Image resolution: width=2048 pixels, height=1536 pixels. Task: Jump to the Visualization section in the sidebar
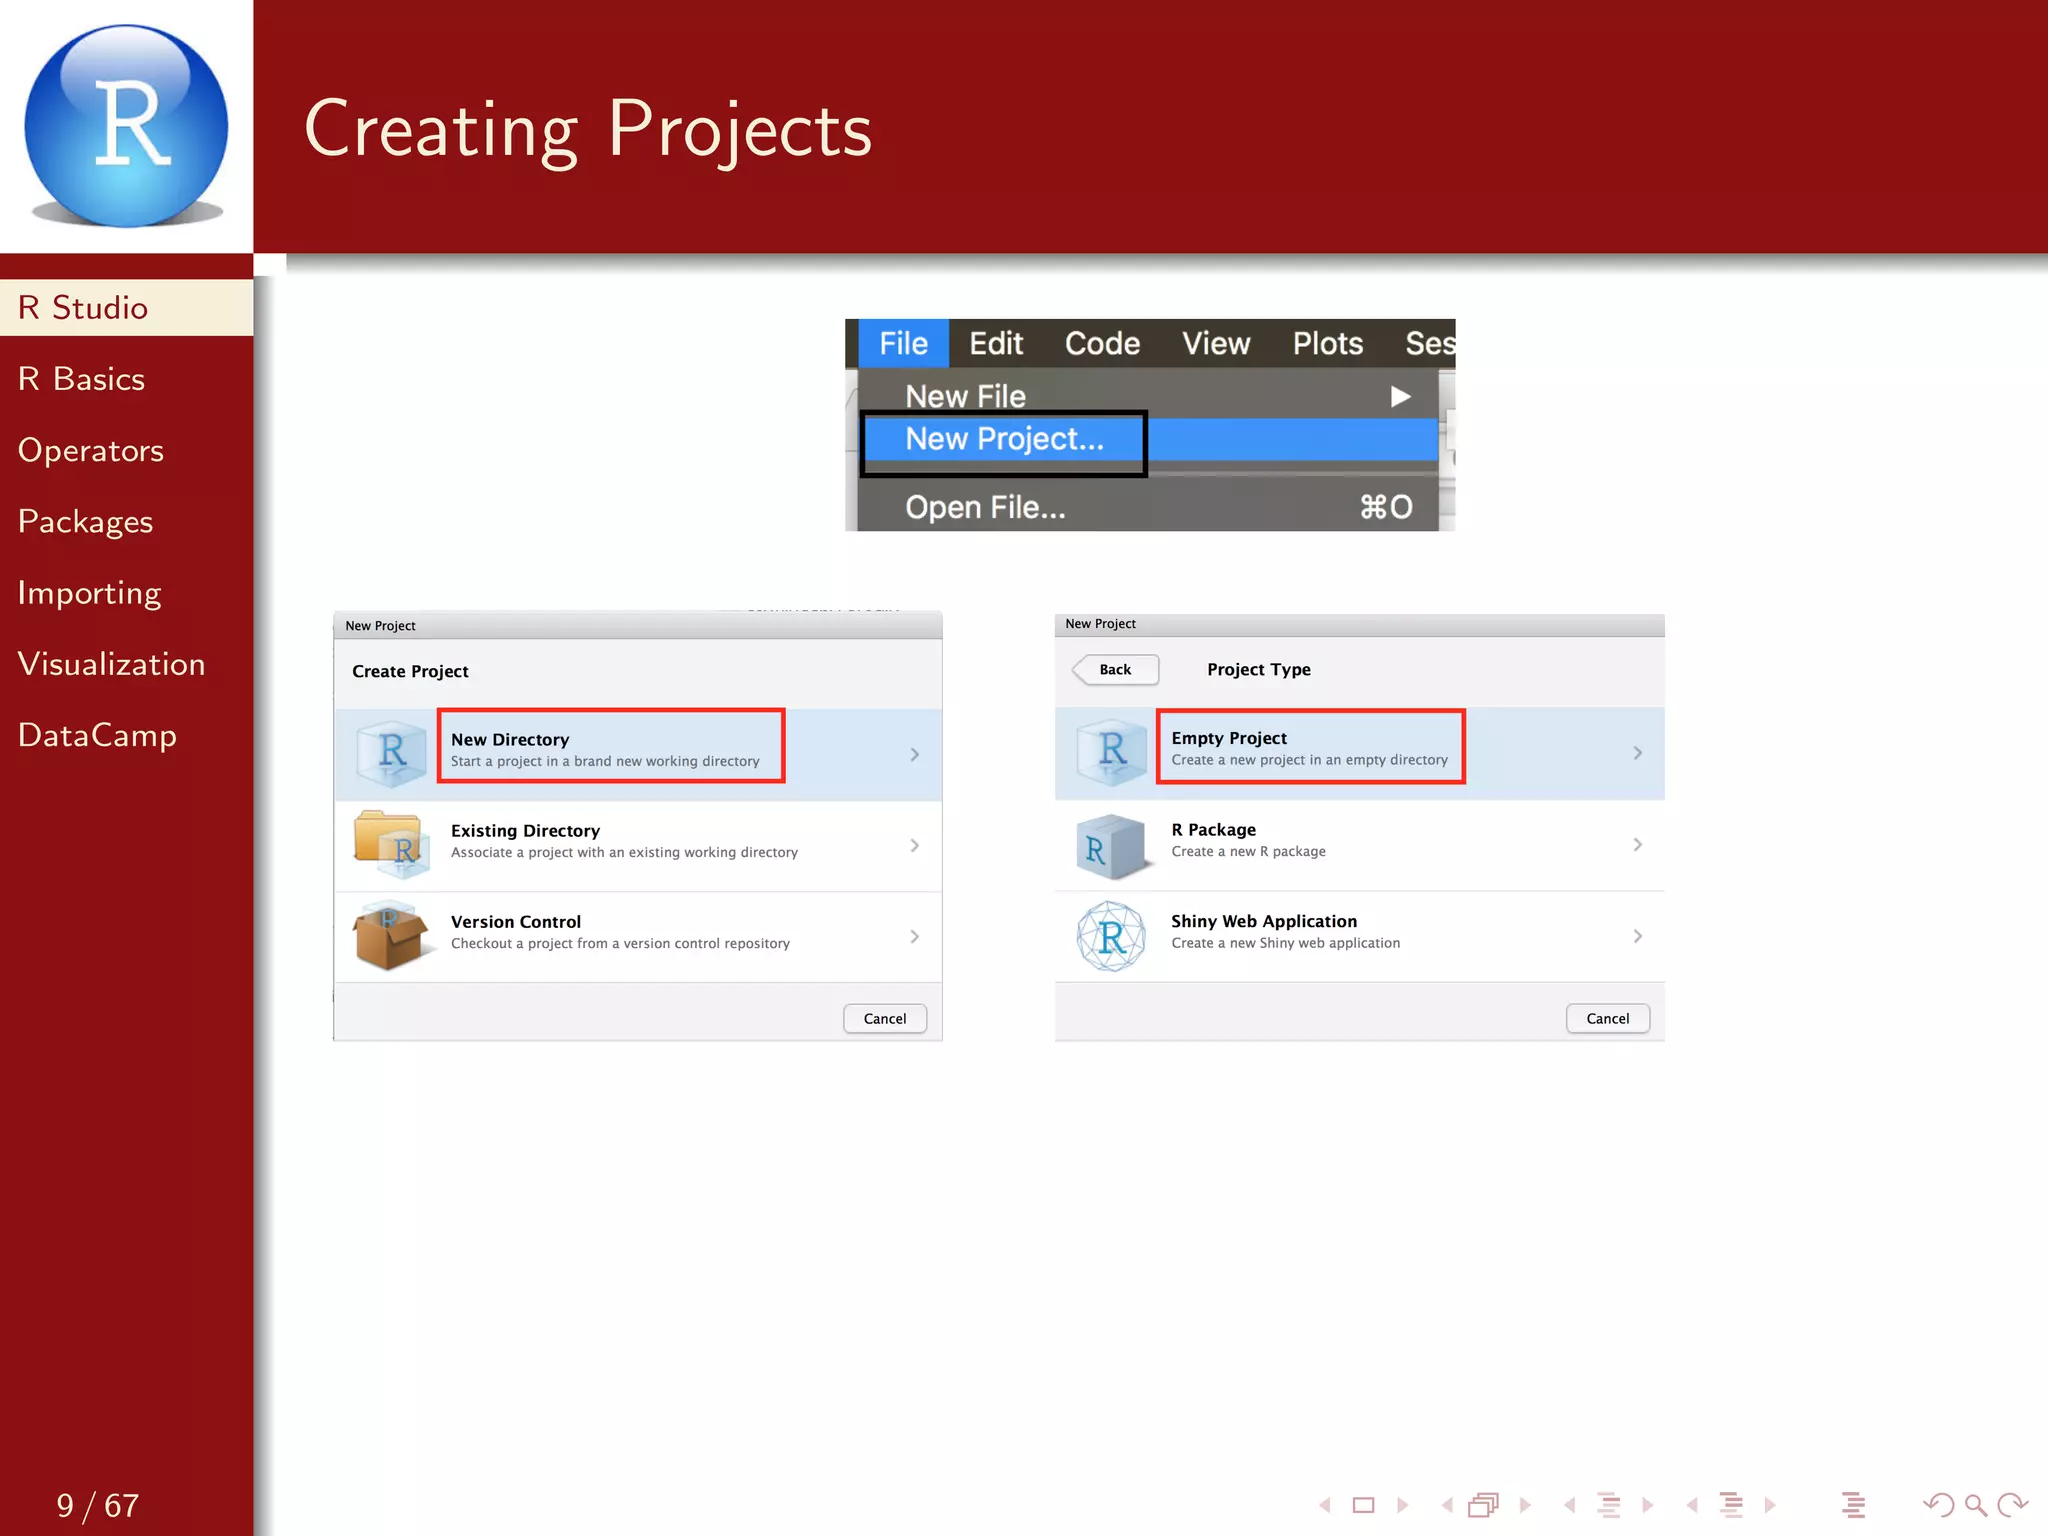111,664
